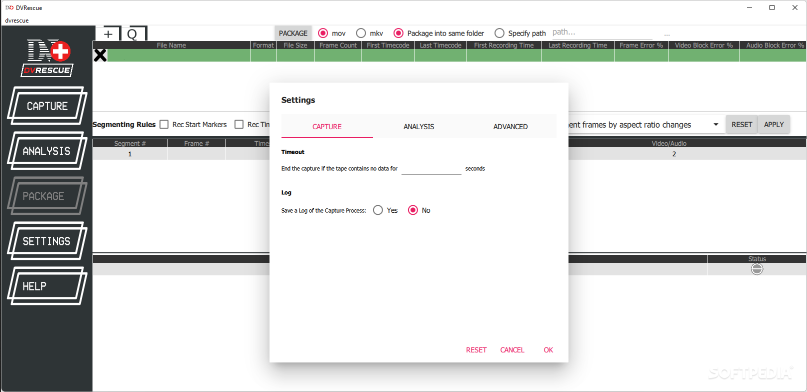Switch to the Advanced tab in Settings
The width and height of the screenshot is (807, 392).
(511, 126)
